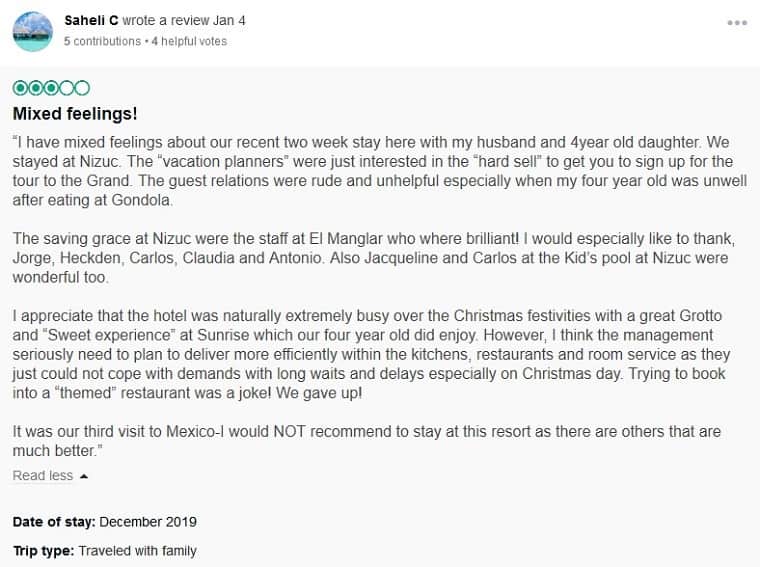Click the "December 2019" stay date

point(148,522)
